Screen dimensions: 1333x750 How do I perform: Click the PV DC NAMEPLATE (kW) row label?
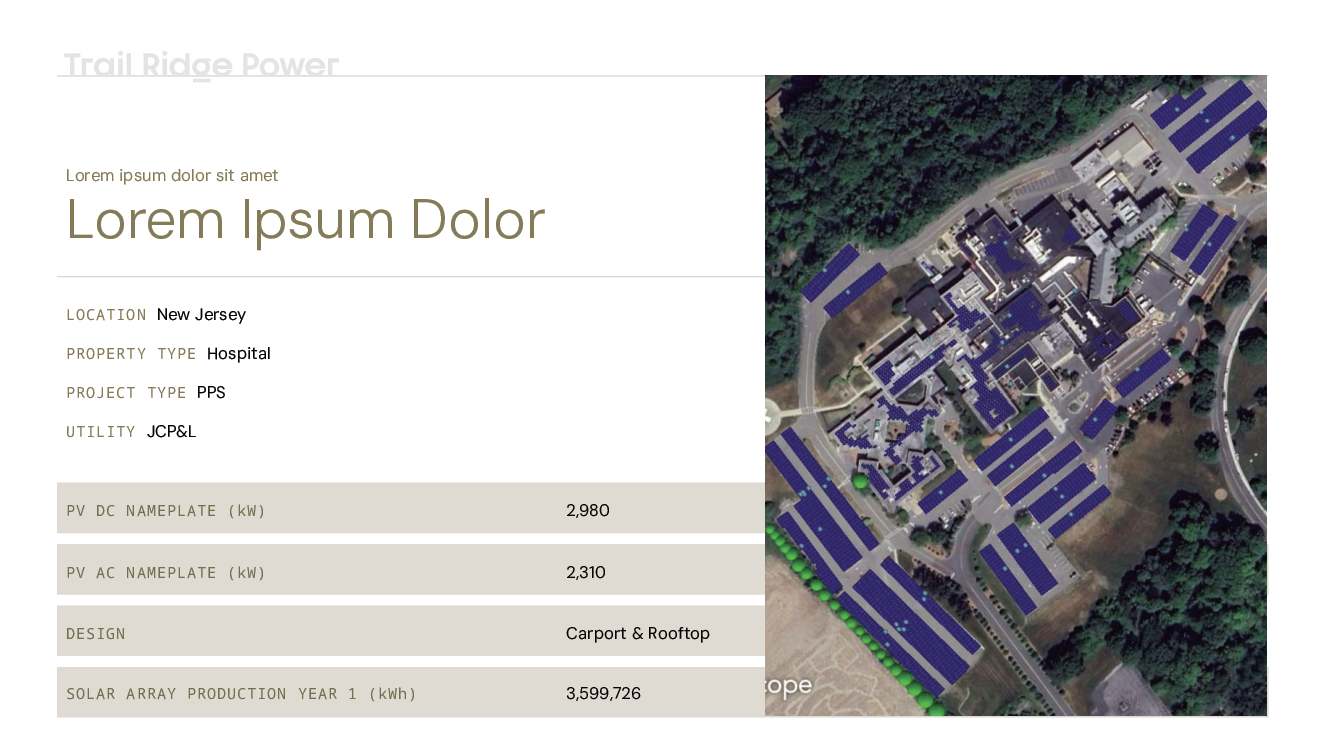[166, 511]
